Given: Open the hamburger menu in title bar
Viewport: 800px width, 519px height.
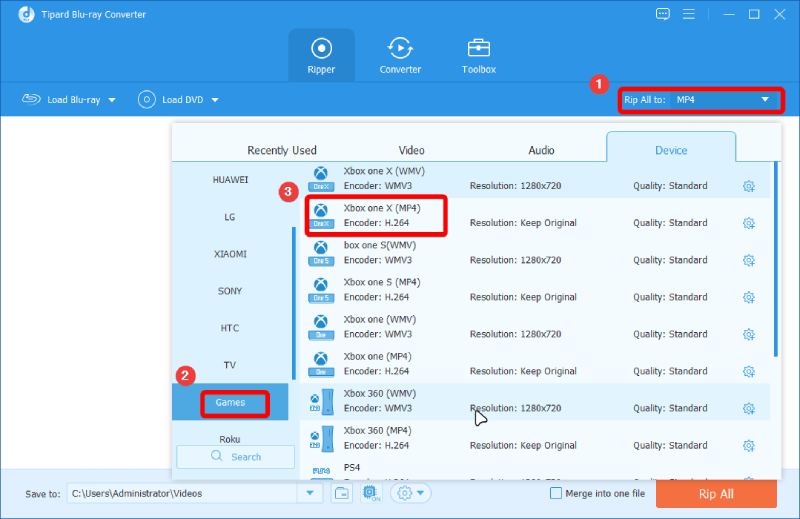Looking at the screenshot, I should coord(689,14).
